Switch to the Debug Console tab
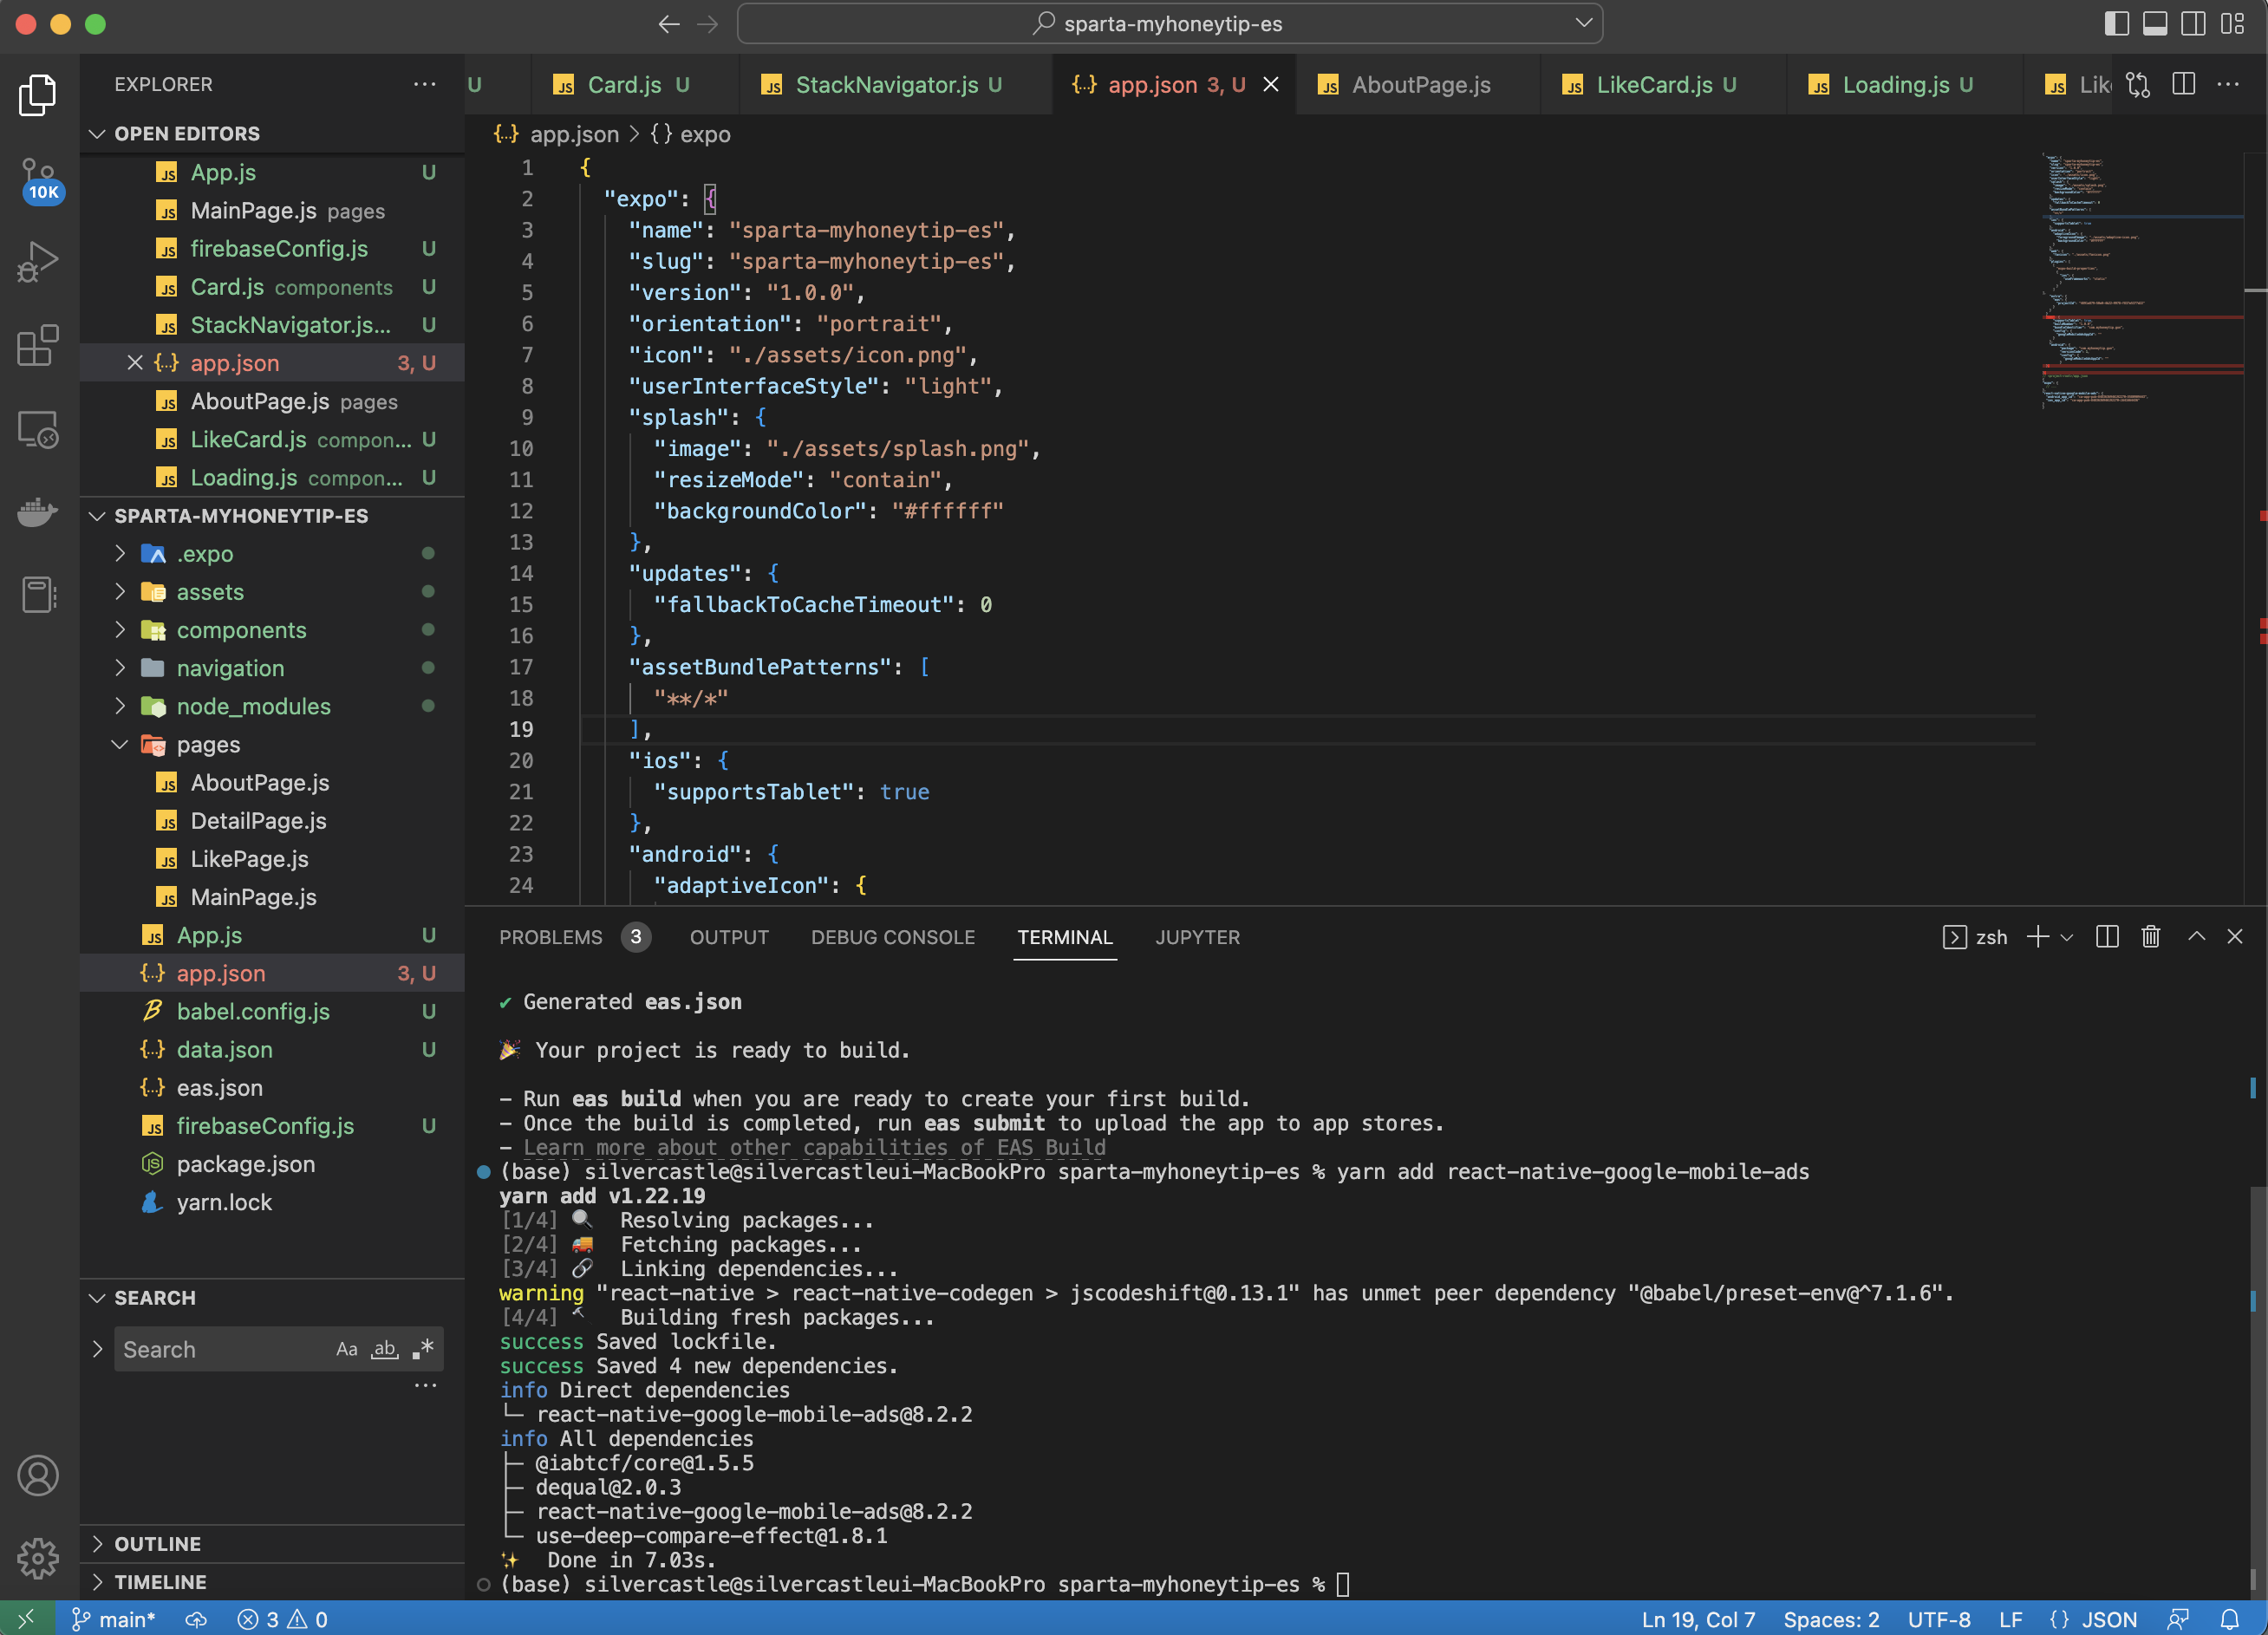 [893, 937]
